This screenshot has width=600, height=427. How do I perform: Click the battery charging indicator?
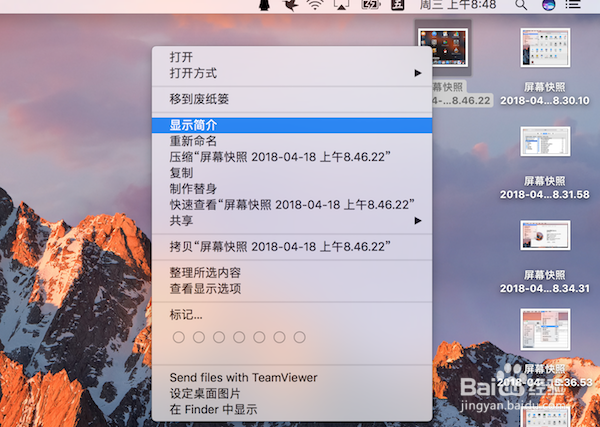tap(370, 5)
